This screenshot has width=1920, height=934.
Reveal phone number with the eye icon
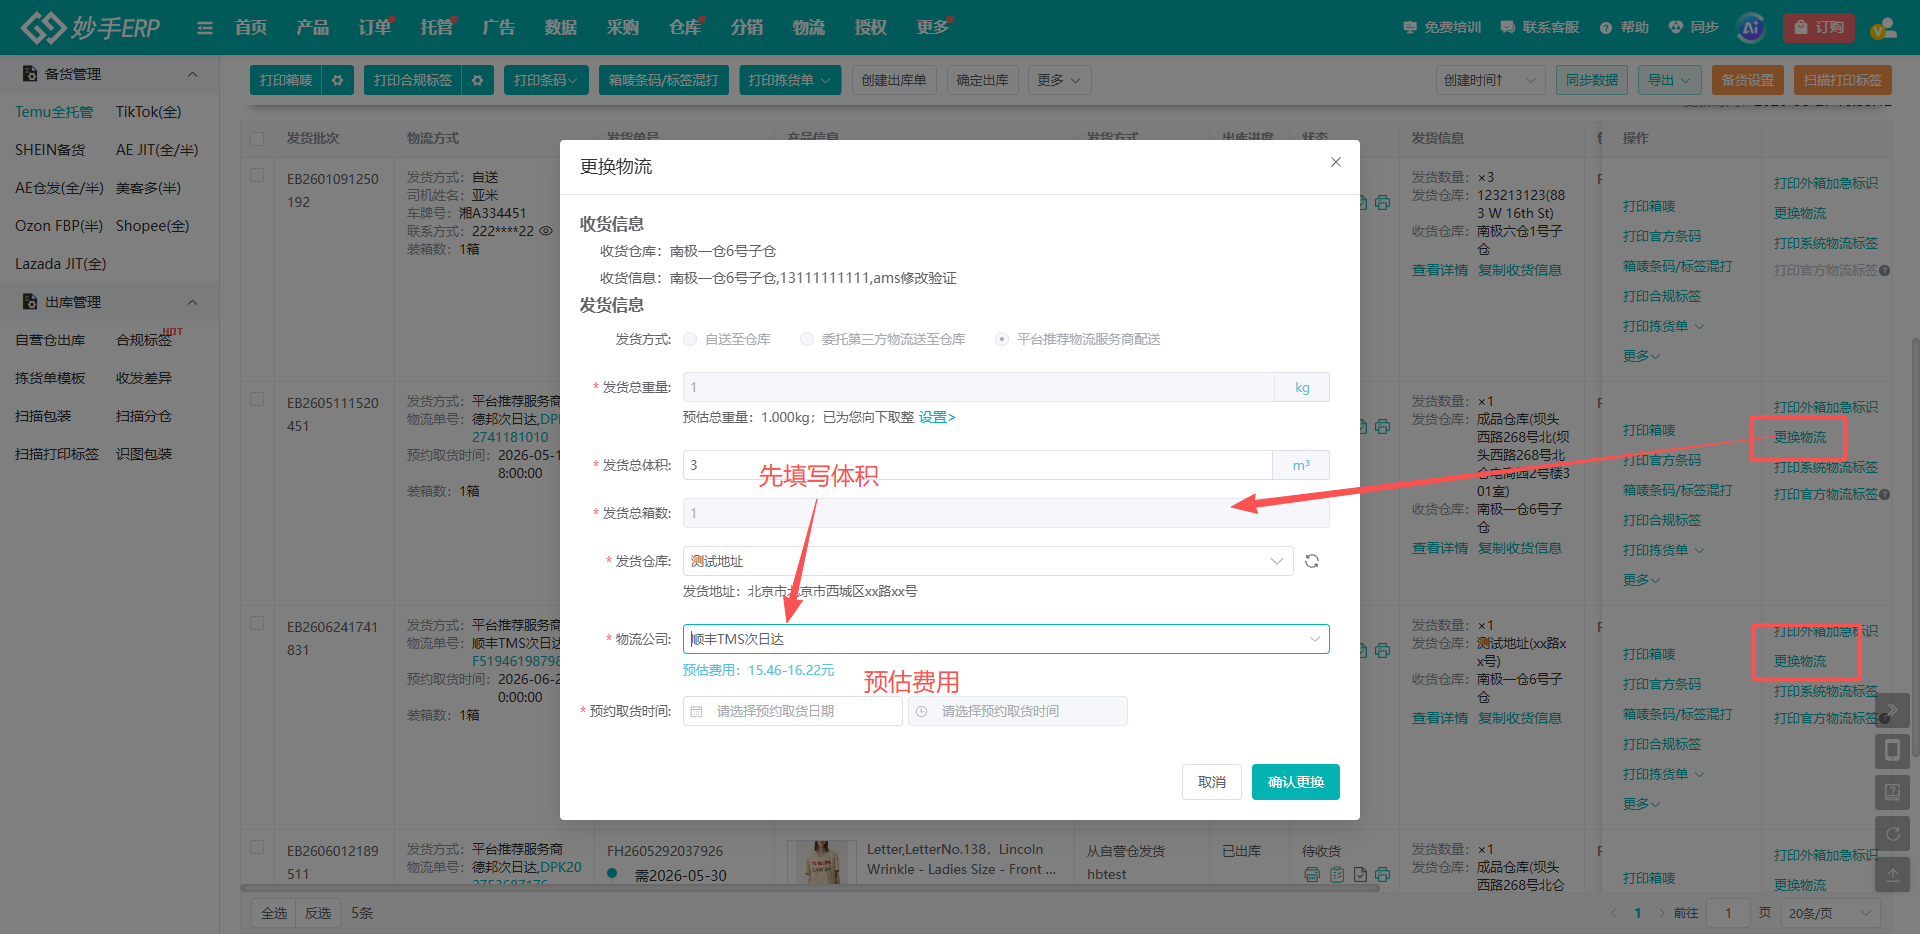546,231
